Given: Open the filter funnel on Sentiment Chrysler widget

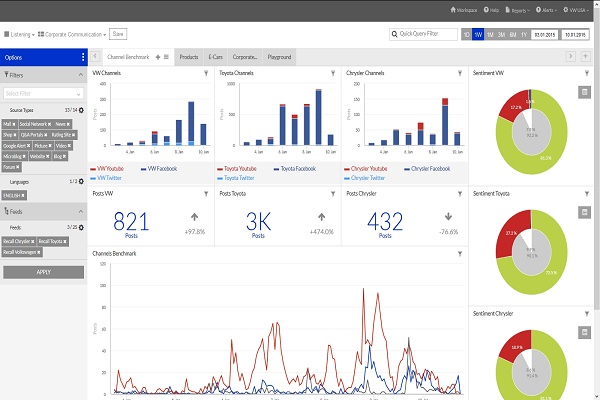Looking at the screenshot, I should (x=587, y=314).
